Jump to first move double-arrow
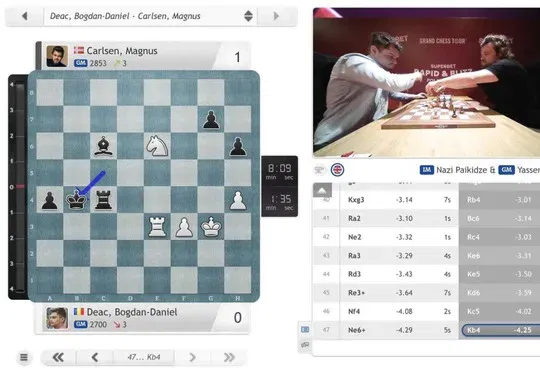 pos(58,357)
